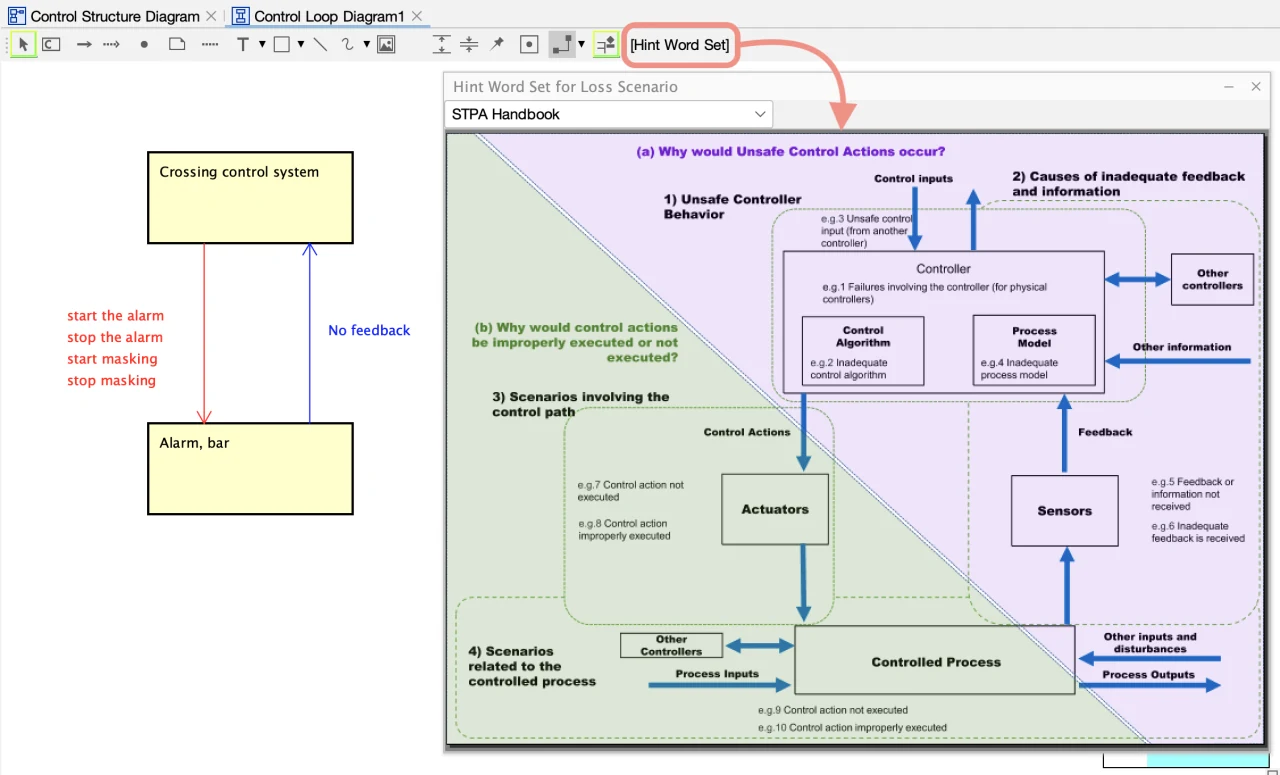Select the component box tool labeled C
Screen dimensions: 1280x775
coord(51,45)
